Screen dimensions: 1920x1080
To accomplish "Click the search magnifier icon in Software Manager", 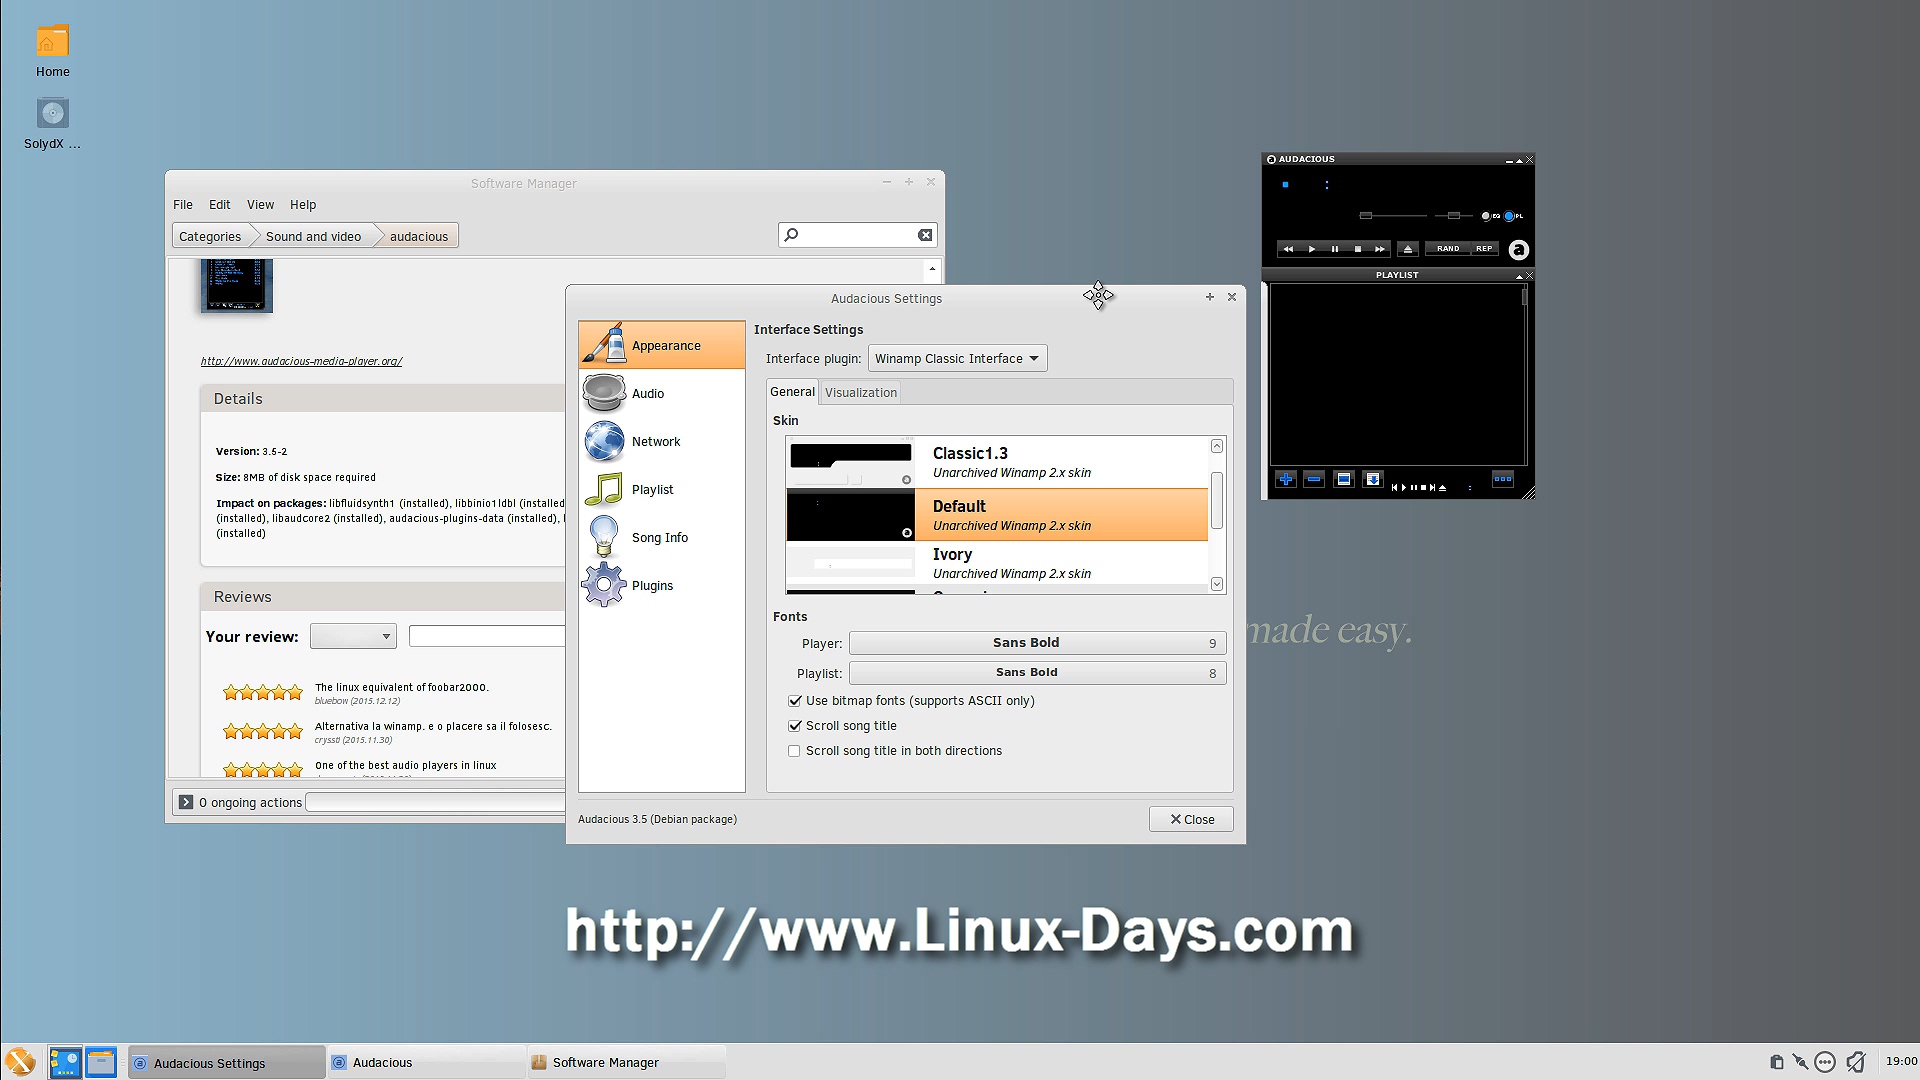I will [791, 235].
